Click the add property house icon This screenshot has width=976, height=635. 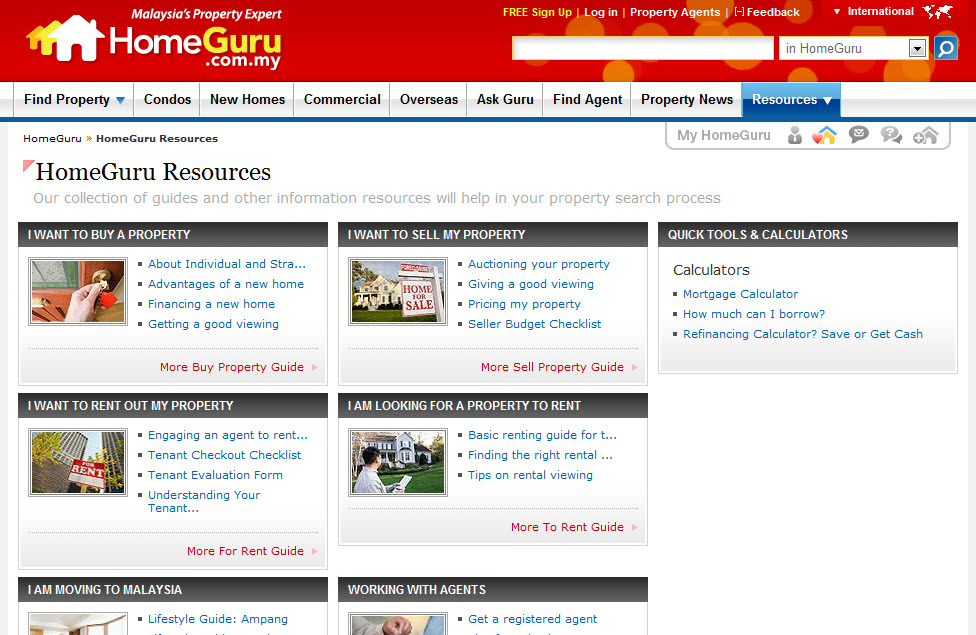point(925,136)
